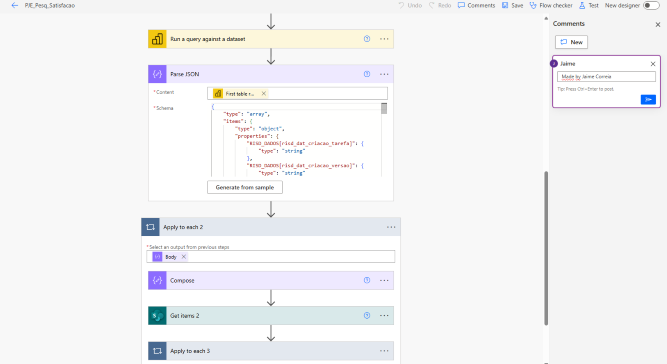Click the loop icon on Apply to each 2
667x364 pixels.
click(x=150, y=227)
